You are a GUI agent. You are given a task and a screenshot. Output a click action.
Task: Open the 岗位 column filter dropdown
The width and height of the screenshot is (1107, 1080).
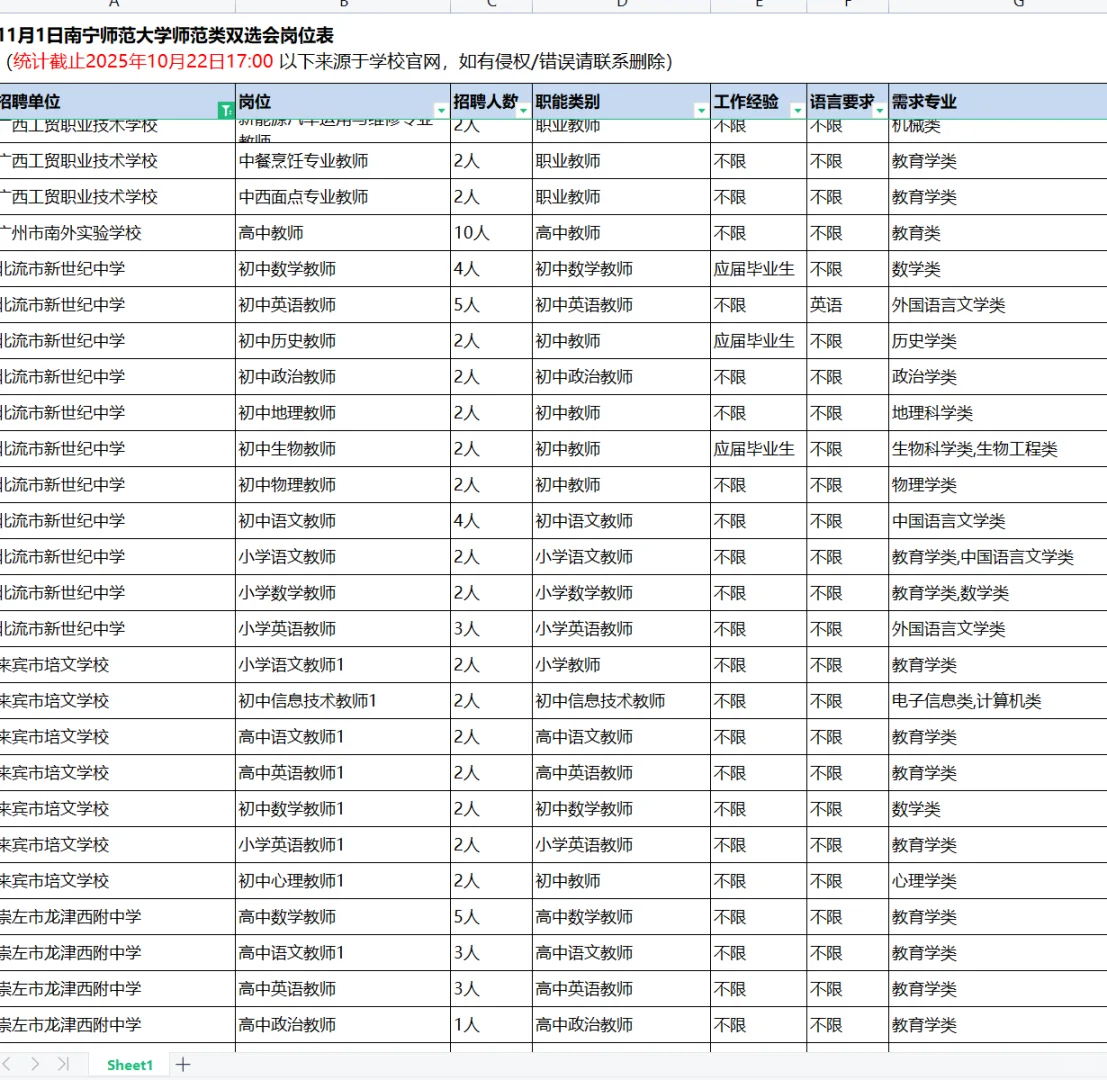[x=441, y=110]
